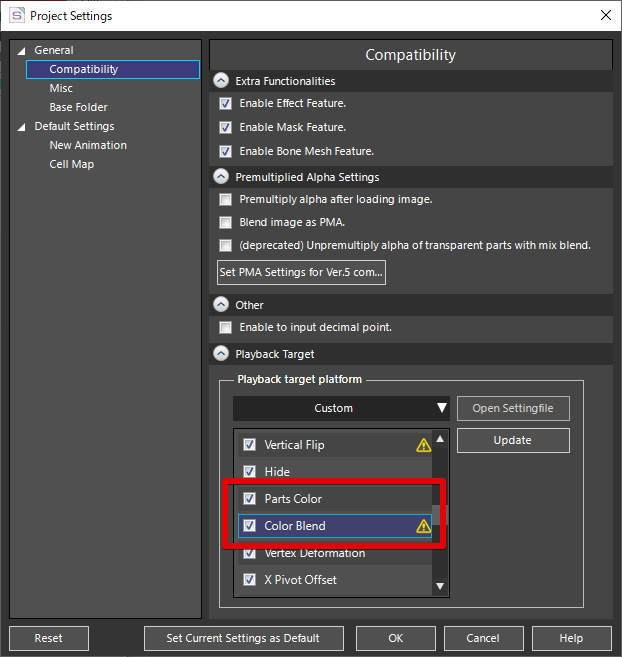
Task: Click the Color Blend warning icon
Action: [x=423, y=525]
